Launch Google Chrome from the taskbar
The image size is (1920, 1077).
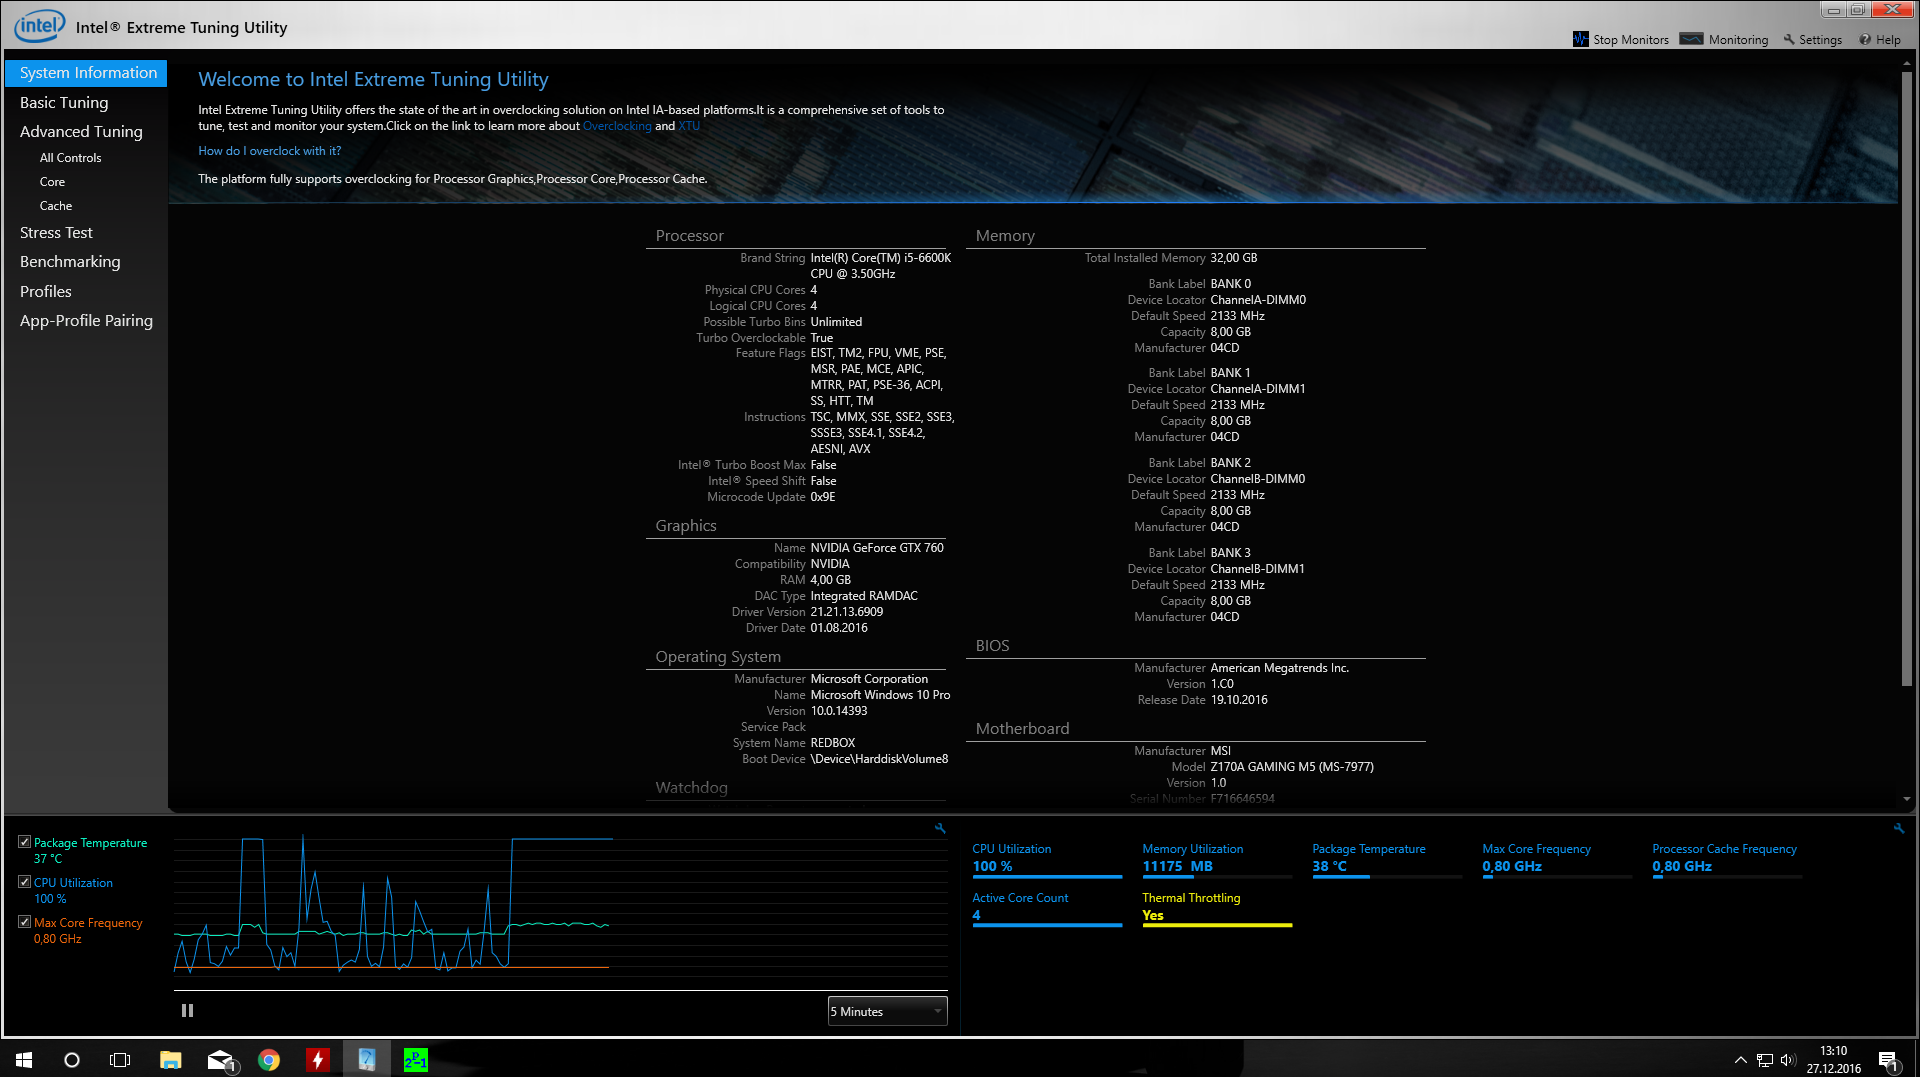tap(269, 1060)
